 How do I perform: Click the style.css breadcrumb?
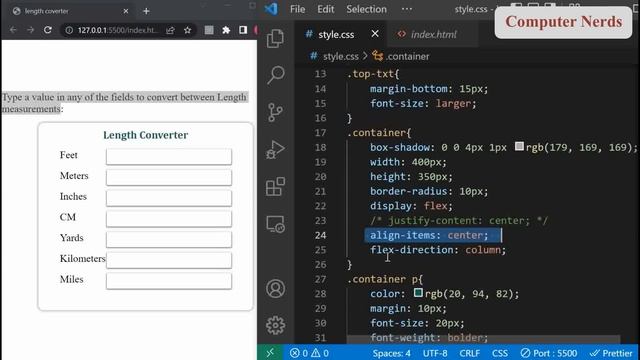click(x=340, y=56)
